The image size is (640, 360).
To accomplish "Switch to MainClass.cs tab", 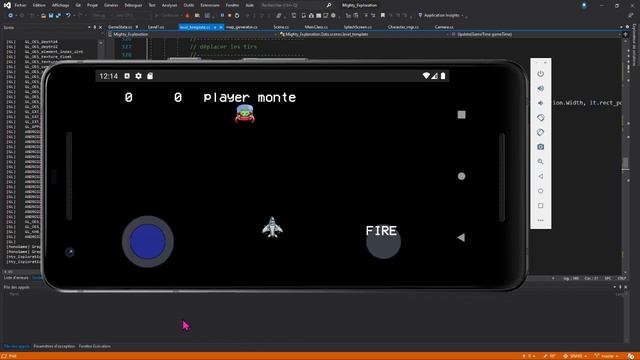I will [316, 27].
